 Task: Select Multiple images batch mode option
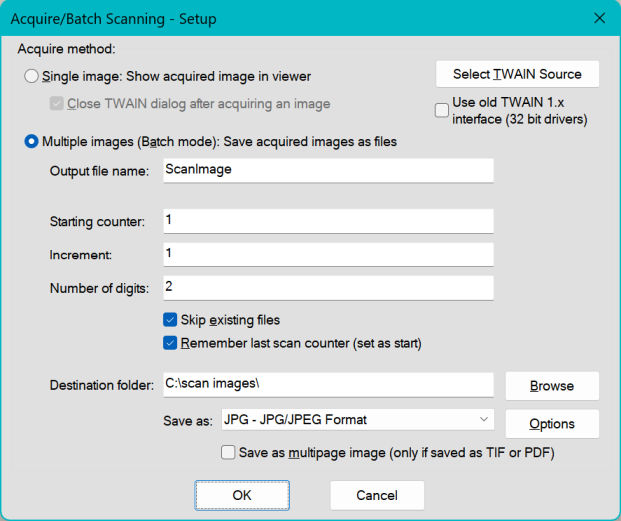(32, 142)
